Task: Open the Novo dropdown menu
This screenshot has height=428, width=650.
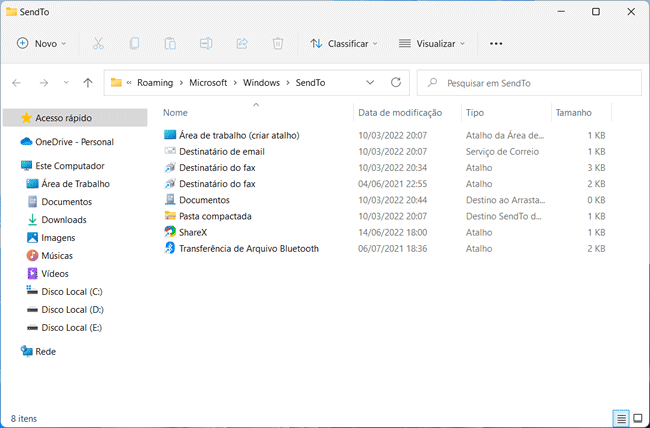Action: 42,44
